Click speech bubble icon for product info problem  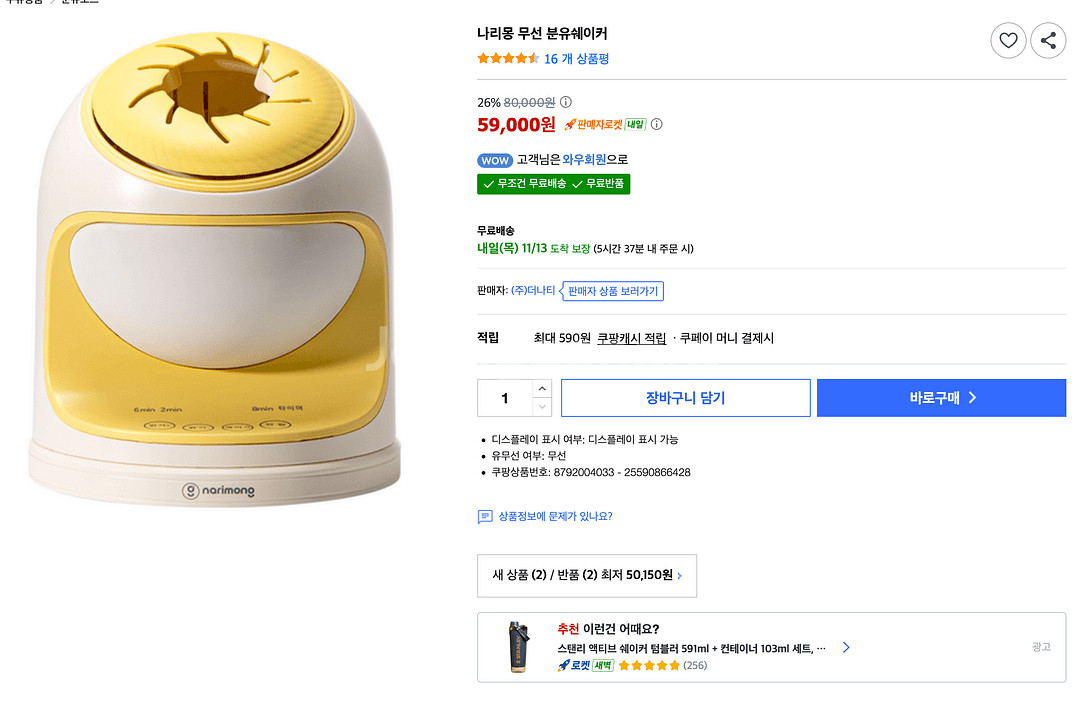tap(485, 517)
